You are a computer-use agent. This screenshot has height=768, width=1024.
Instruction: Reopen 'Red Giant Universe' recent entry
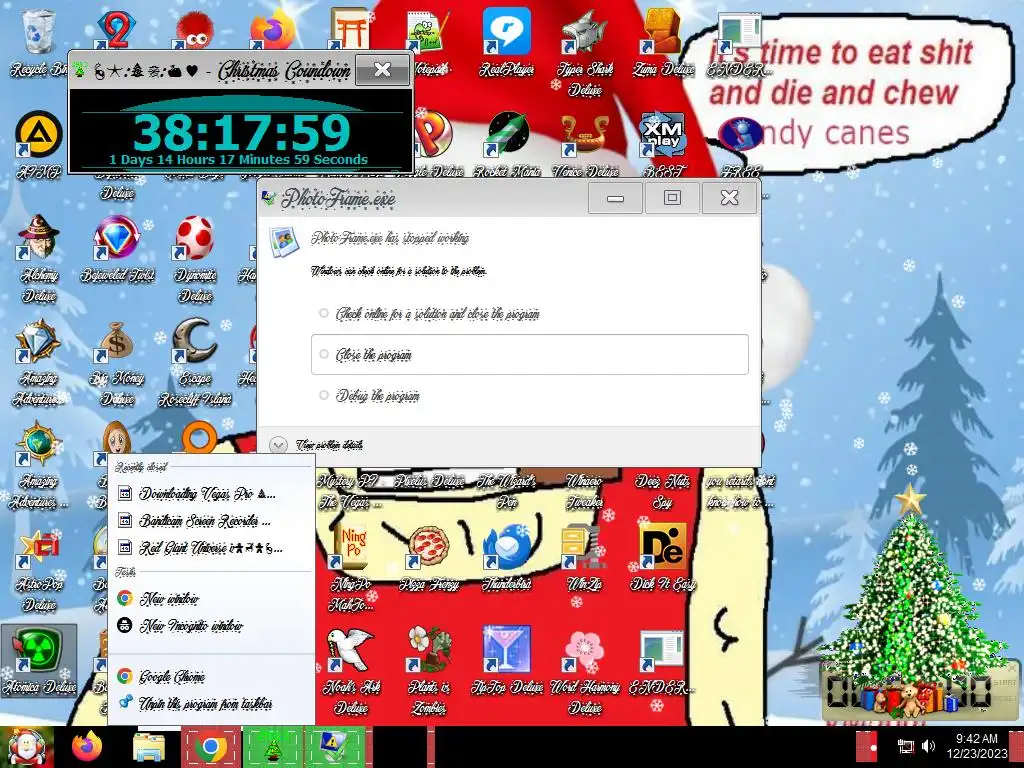(211, 548)
